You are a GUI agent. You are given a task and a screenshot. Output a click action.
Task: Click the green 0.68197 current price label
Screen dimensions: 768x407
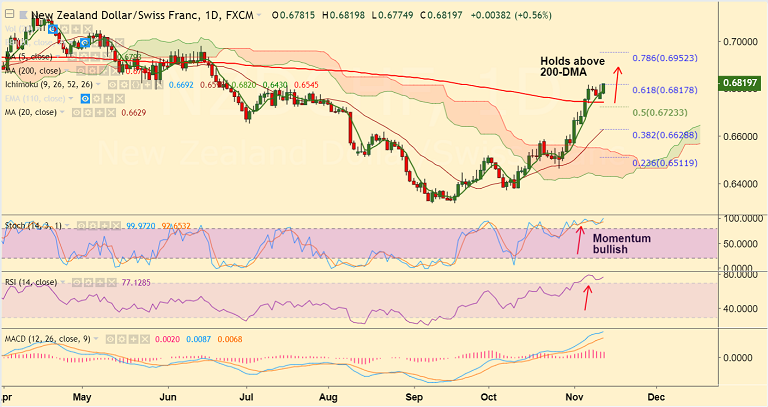[x=740, y=83]
